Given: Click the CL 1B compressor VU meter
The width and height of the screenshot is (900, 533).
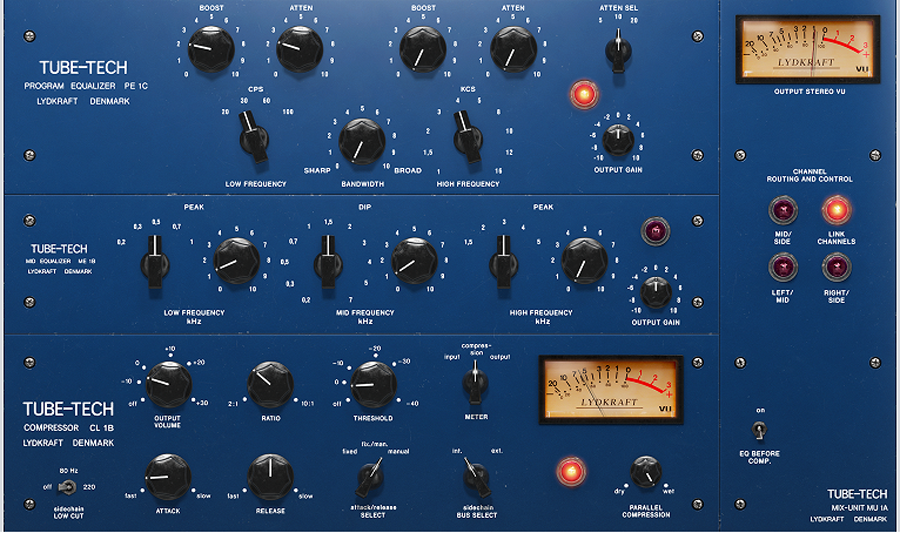Looking at the screenshot, I should [611, 390].
